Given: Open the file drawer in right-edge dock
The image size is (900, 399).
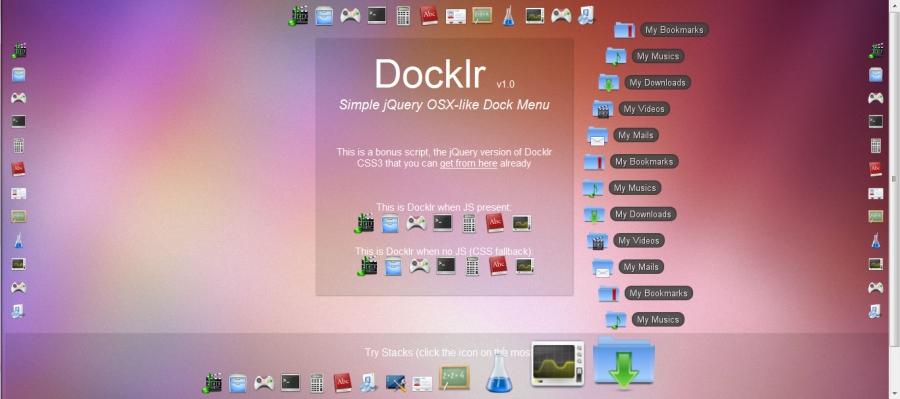Looking at the screenshot, I should tap(876, 75).
